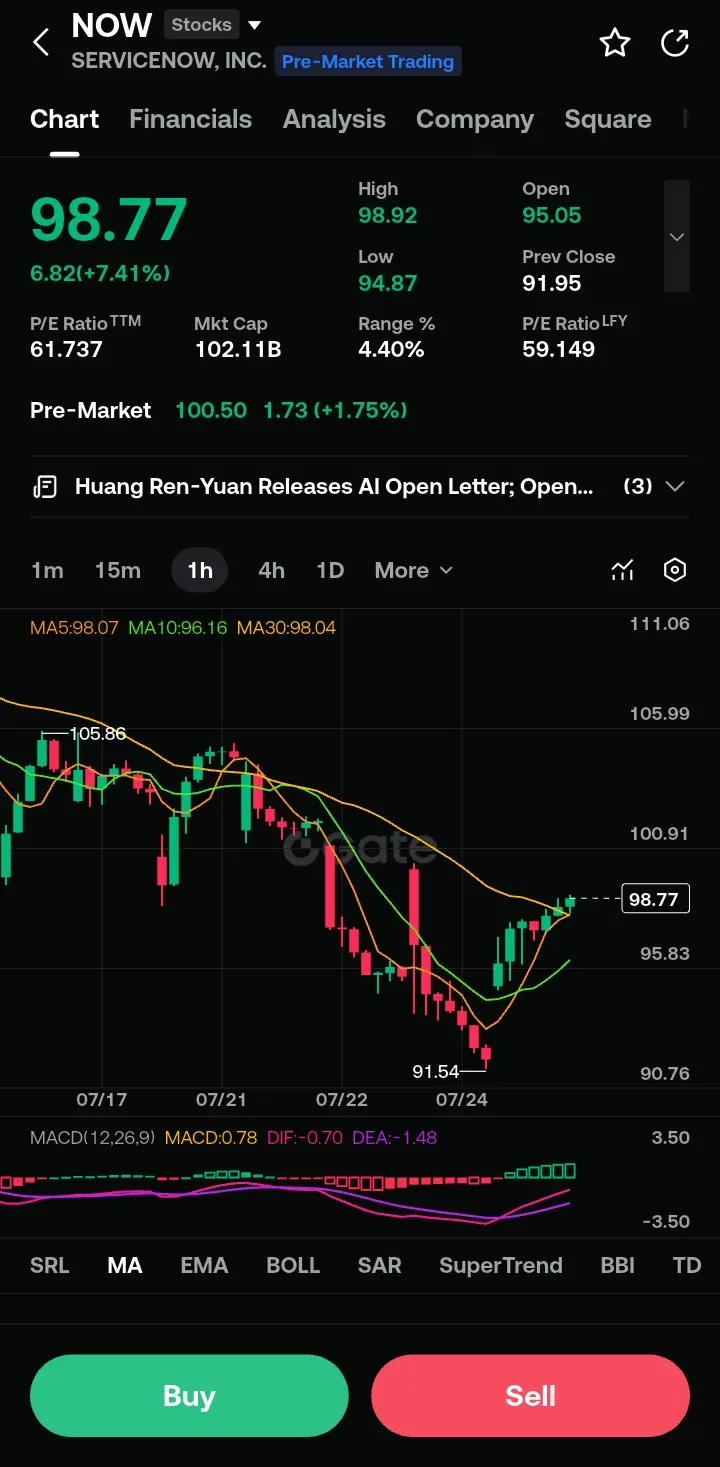The width and height of the screenshot is (720, 1467).
Task: Tap the Range % 4.40% value
Action: tap(392, 350)
